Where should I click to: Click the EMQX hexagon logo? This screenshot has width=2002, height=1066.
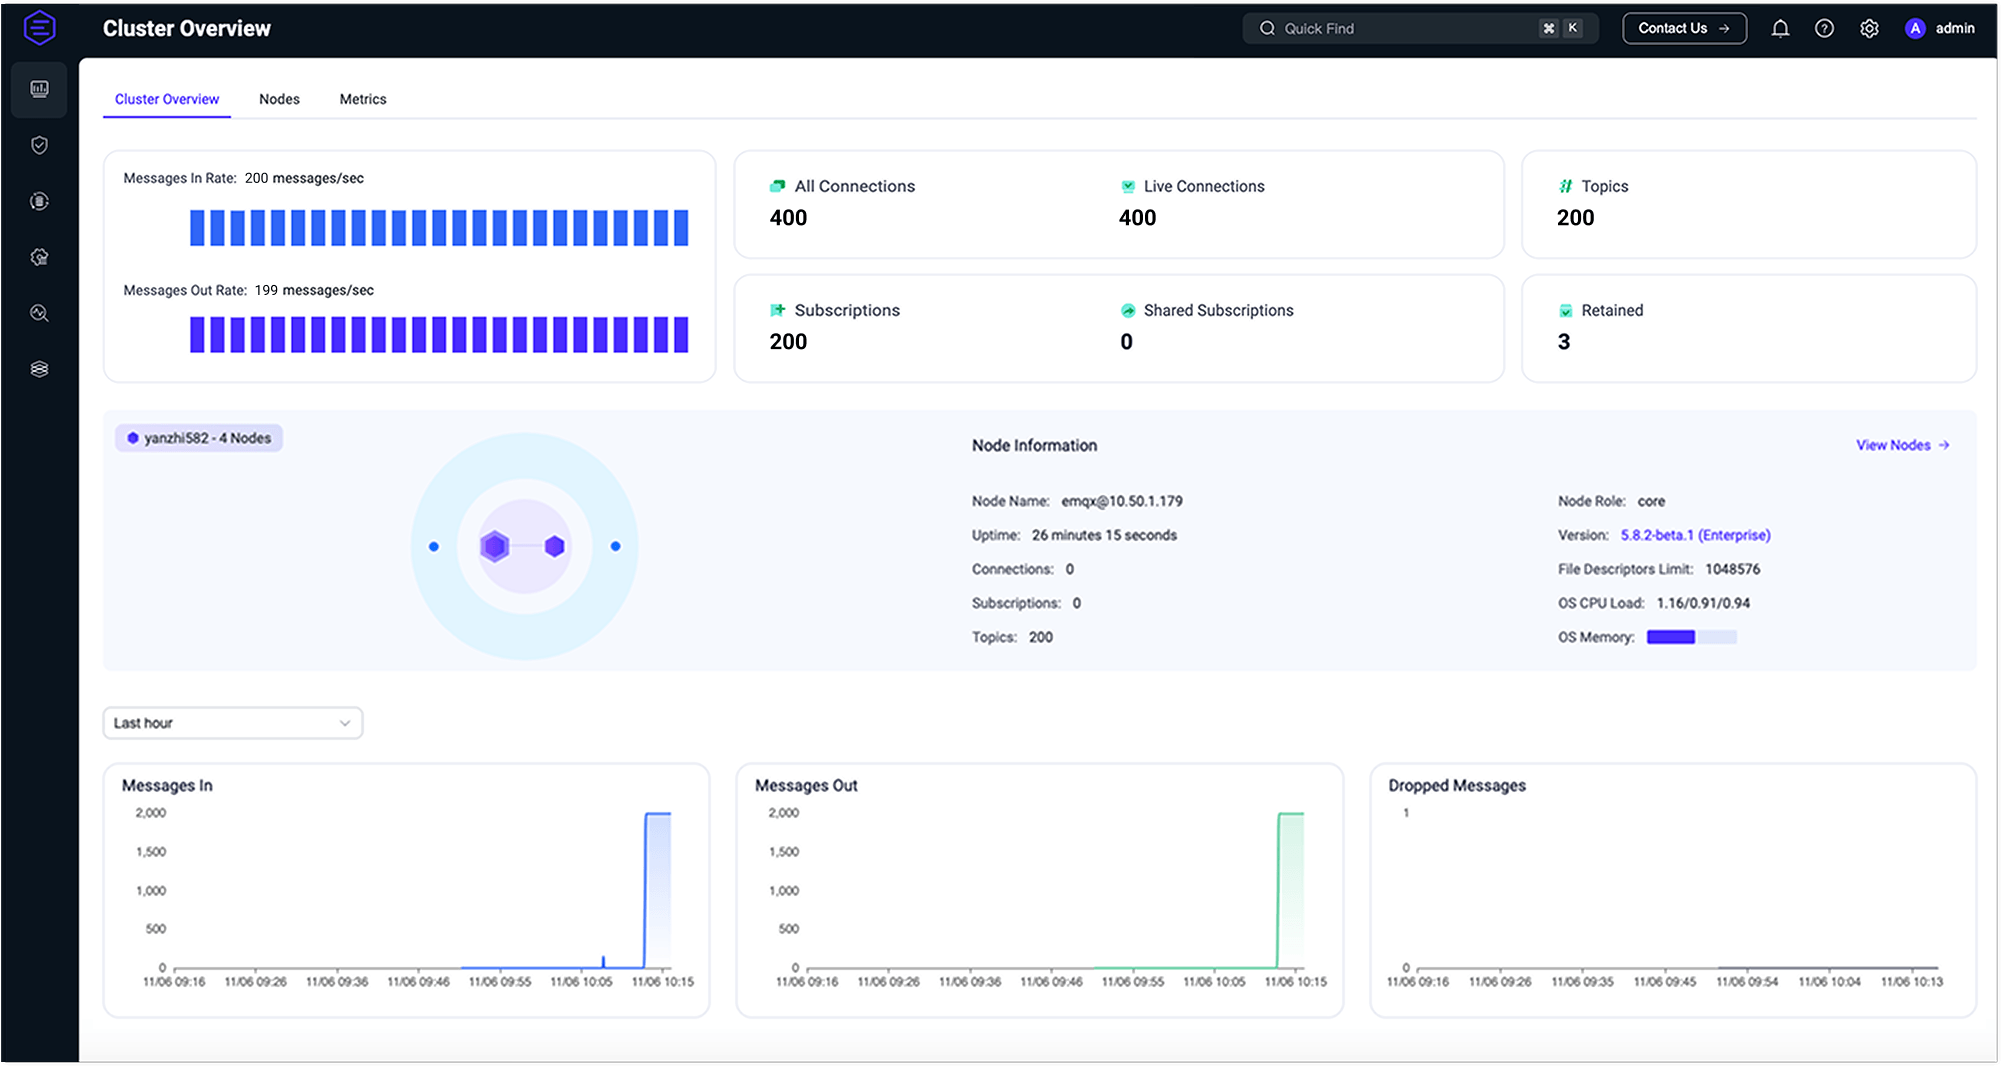pyautogui.click(x=39, y=28)
